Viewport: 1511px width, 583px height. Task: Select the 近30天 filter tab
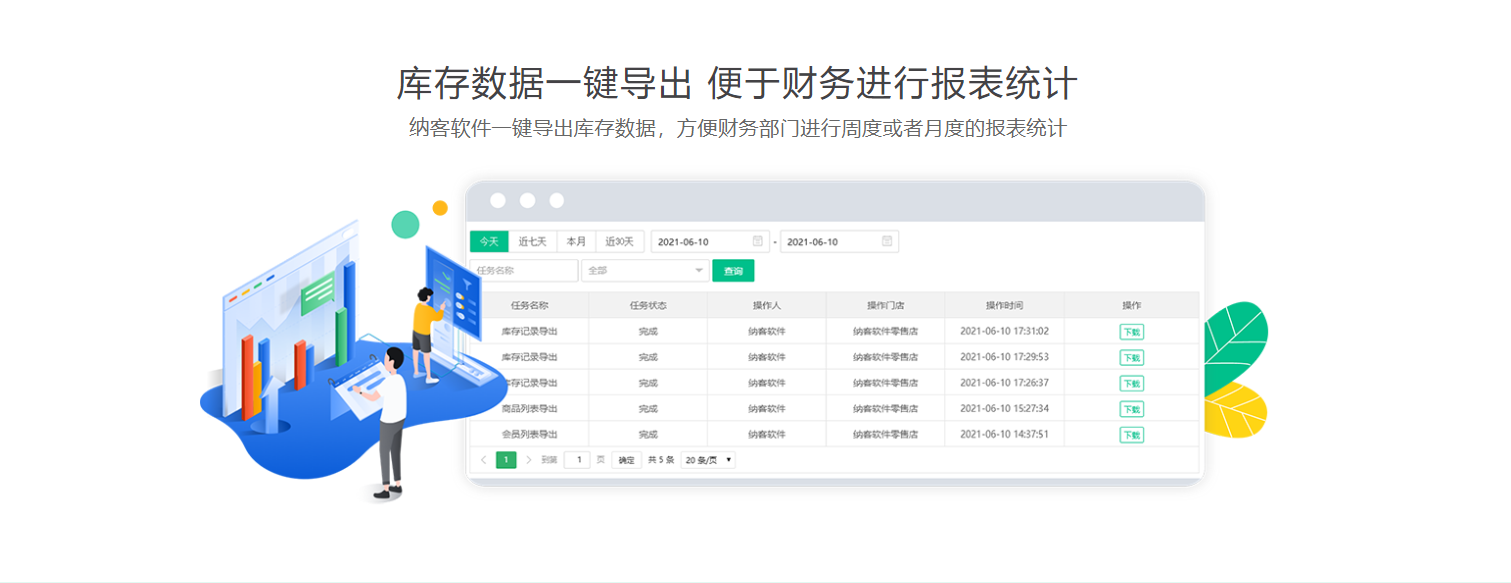(618, 241)
